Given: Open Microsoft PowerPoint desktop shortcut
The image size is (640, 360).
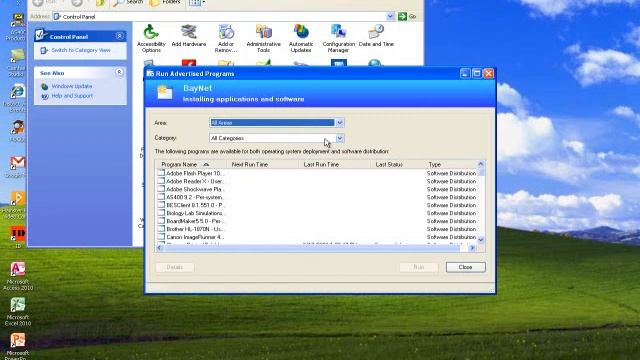Looking at the screenshot, I should coord(18,346).
